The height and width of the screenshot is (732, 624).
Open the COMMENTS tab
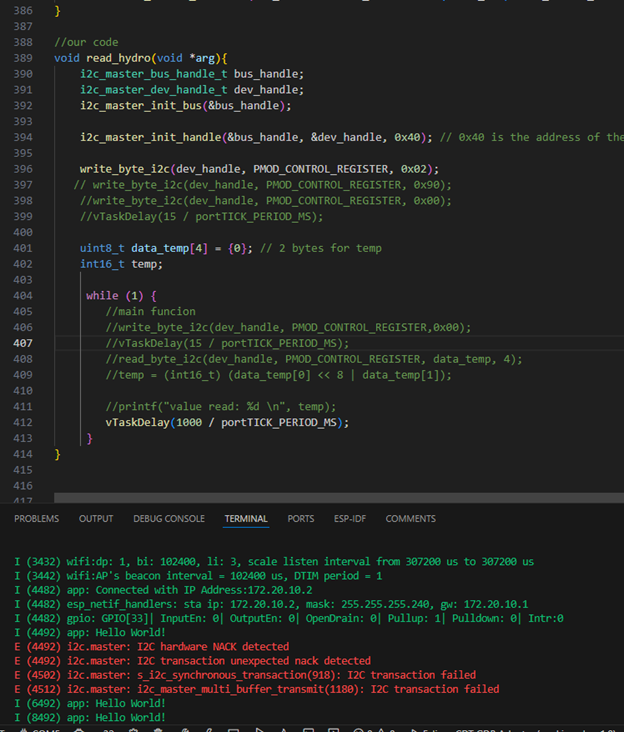click(x=410, y=519)
